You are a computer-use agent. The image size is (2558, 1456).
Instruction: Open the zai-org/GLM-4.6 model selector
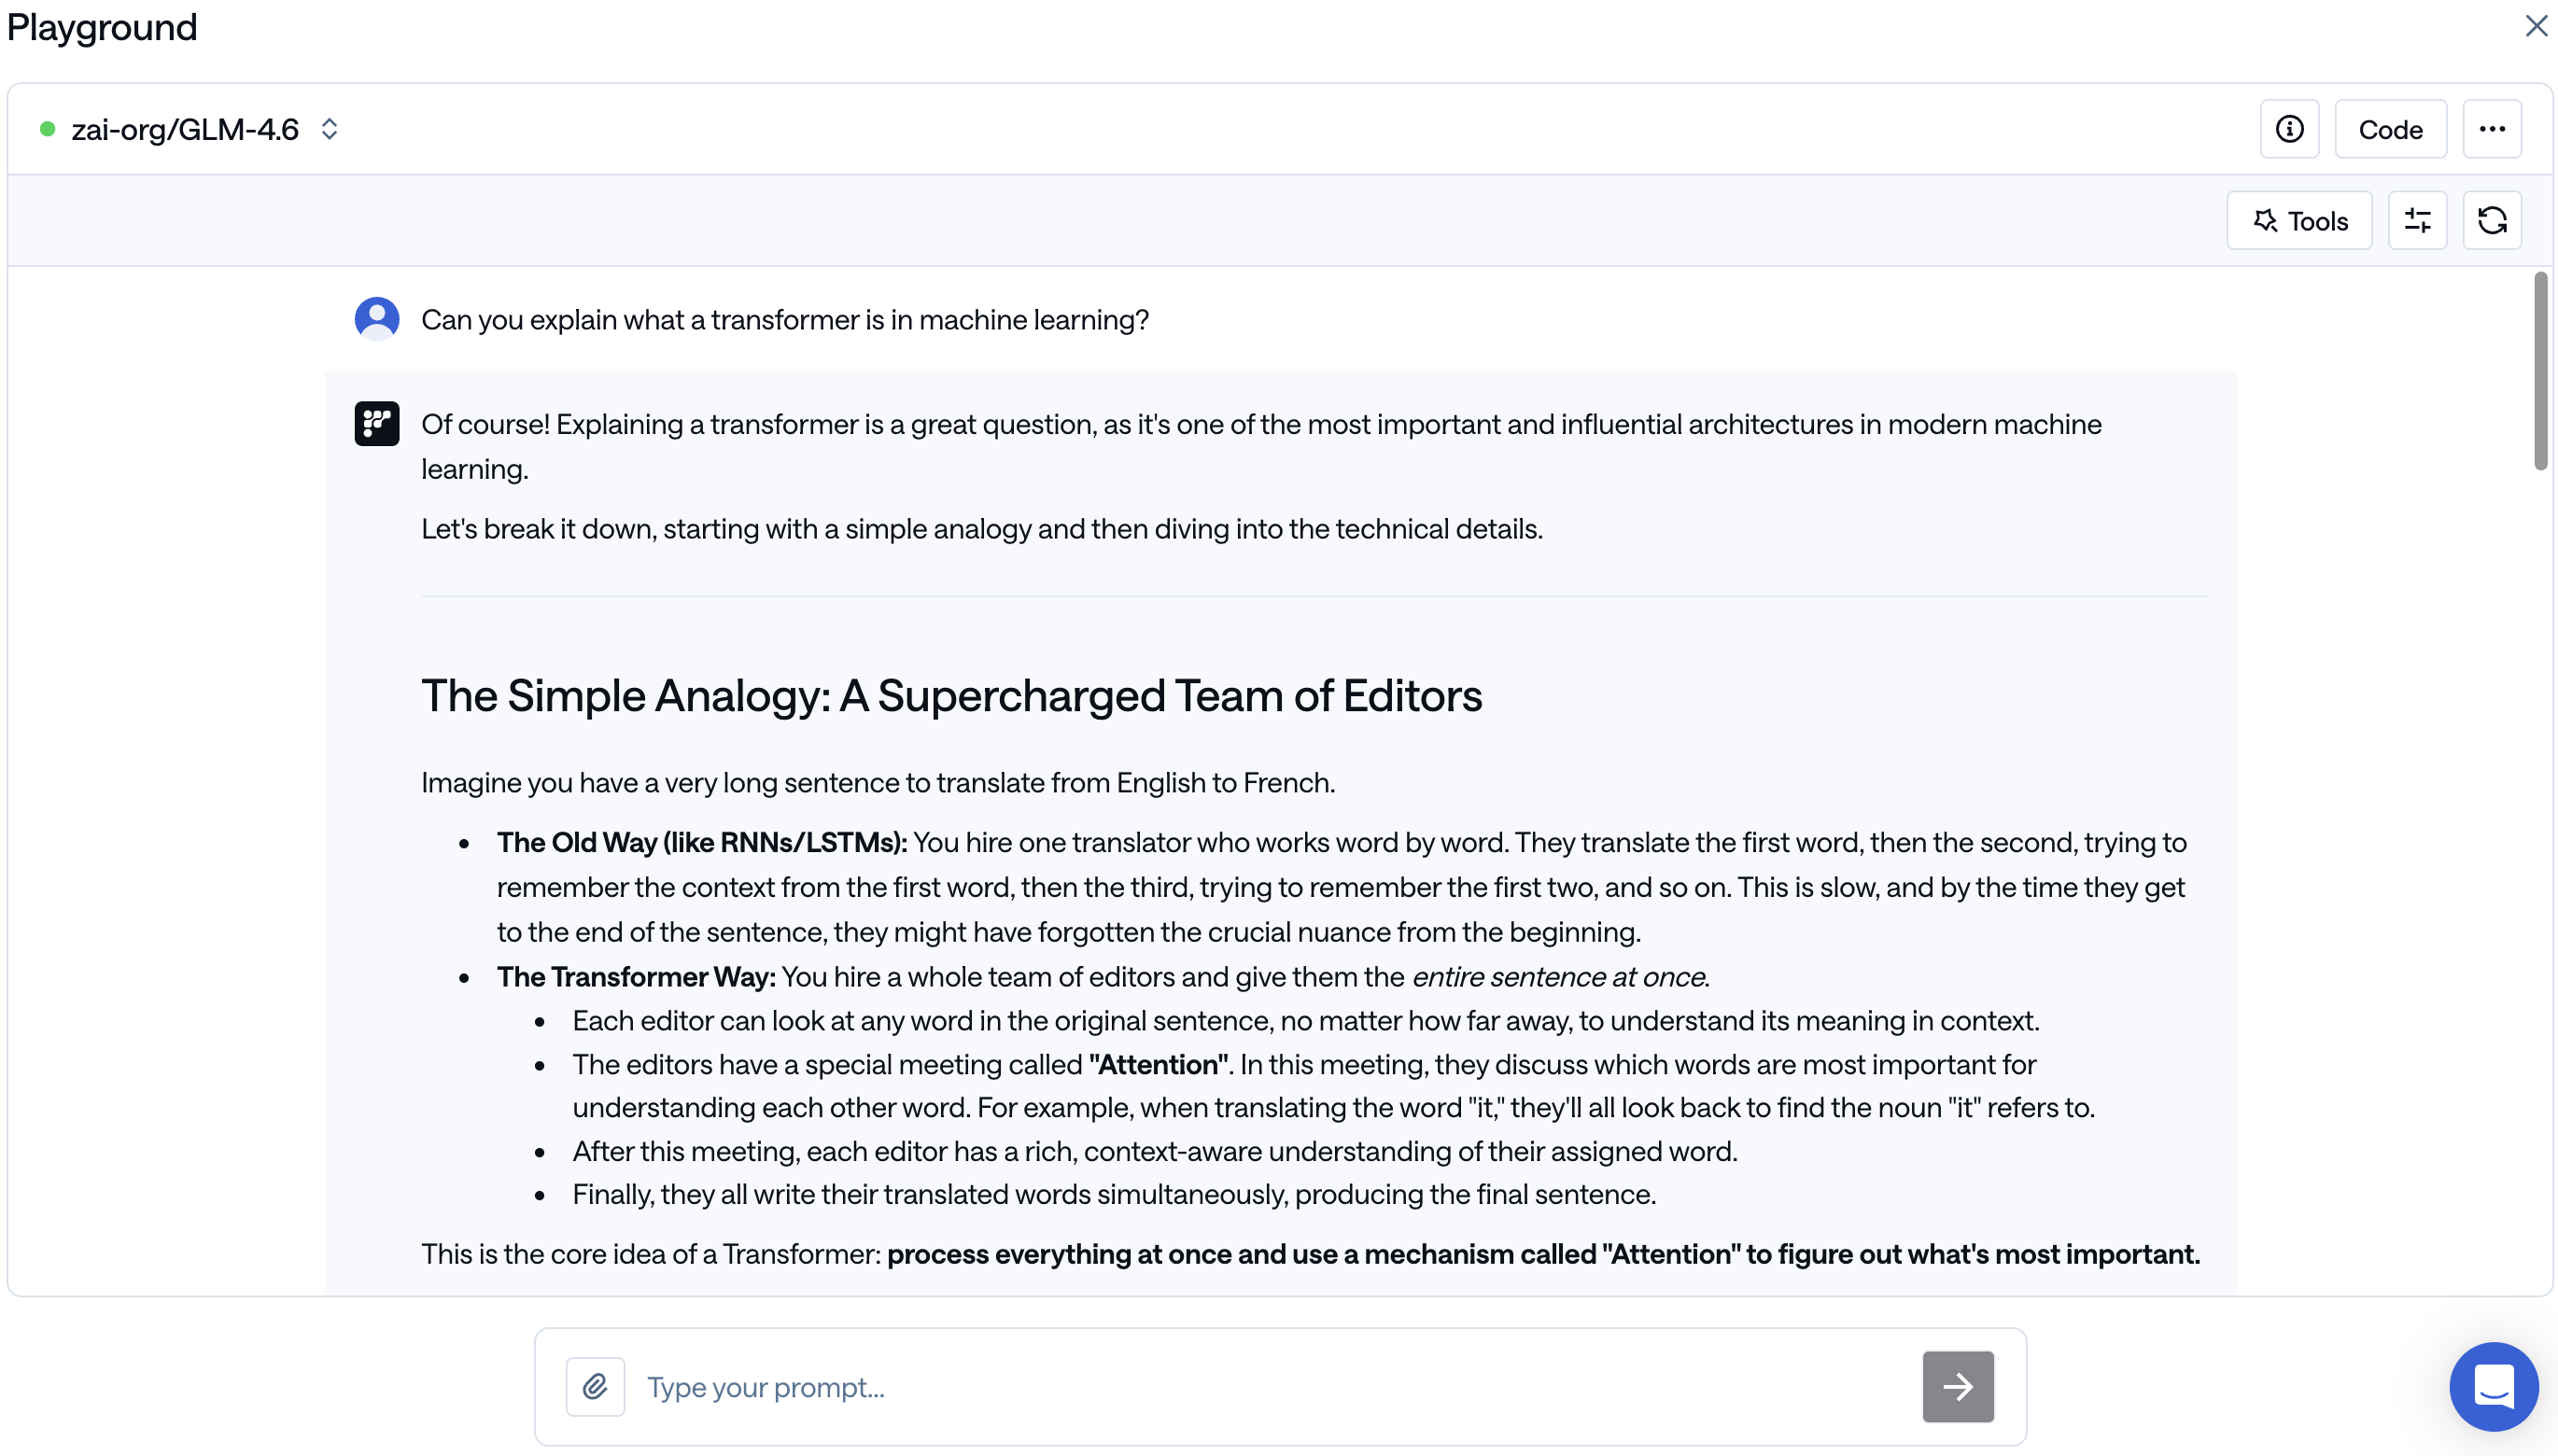click(185, 129)
